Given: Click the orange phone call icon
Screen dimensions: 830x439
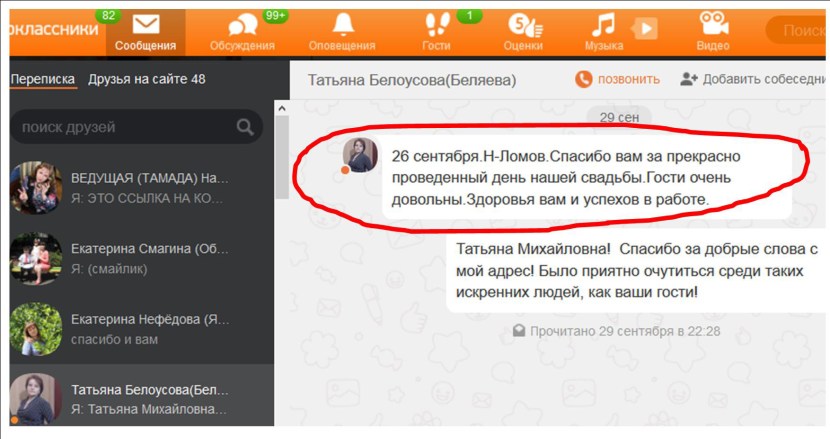Looking at the screenshot, I should (x=583, y=79).
